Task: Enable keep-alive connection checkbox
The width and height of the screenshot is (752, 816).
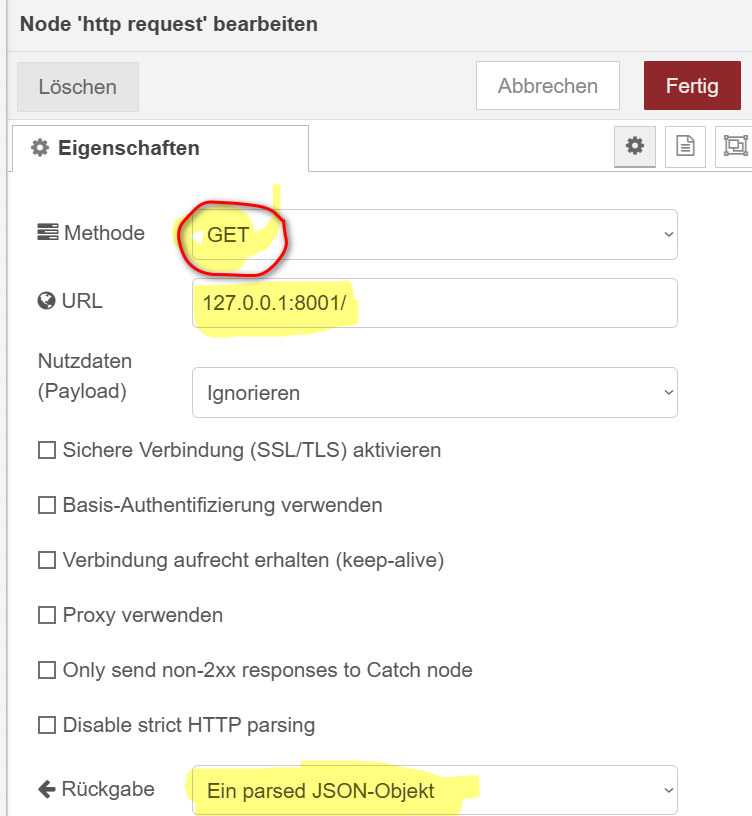Action: [x=47, y=560]
